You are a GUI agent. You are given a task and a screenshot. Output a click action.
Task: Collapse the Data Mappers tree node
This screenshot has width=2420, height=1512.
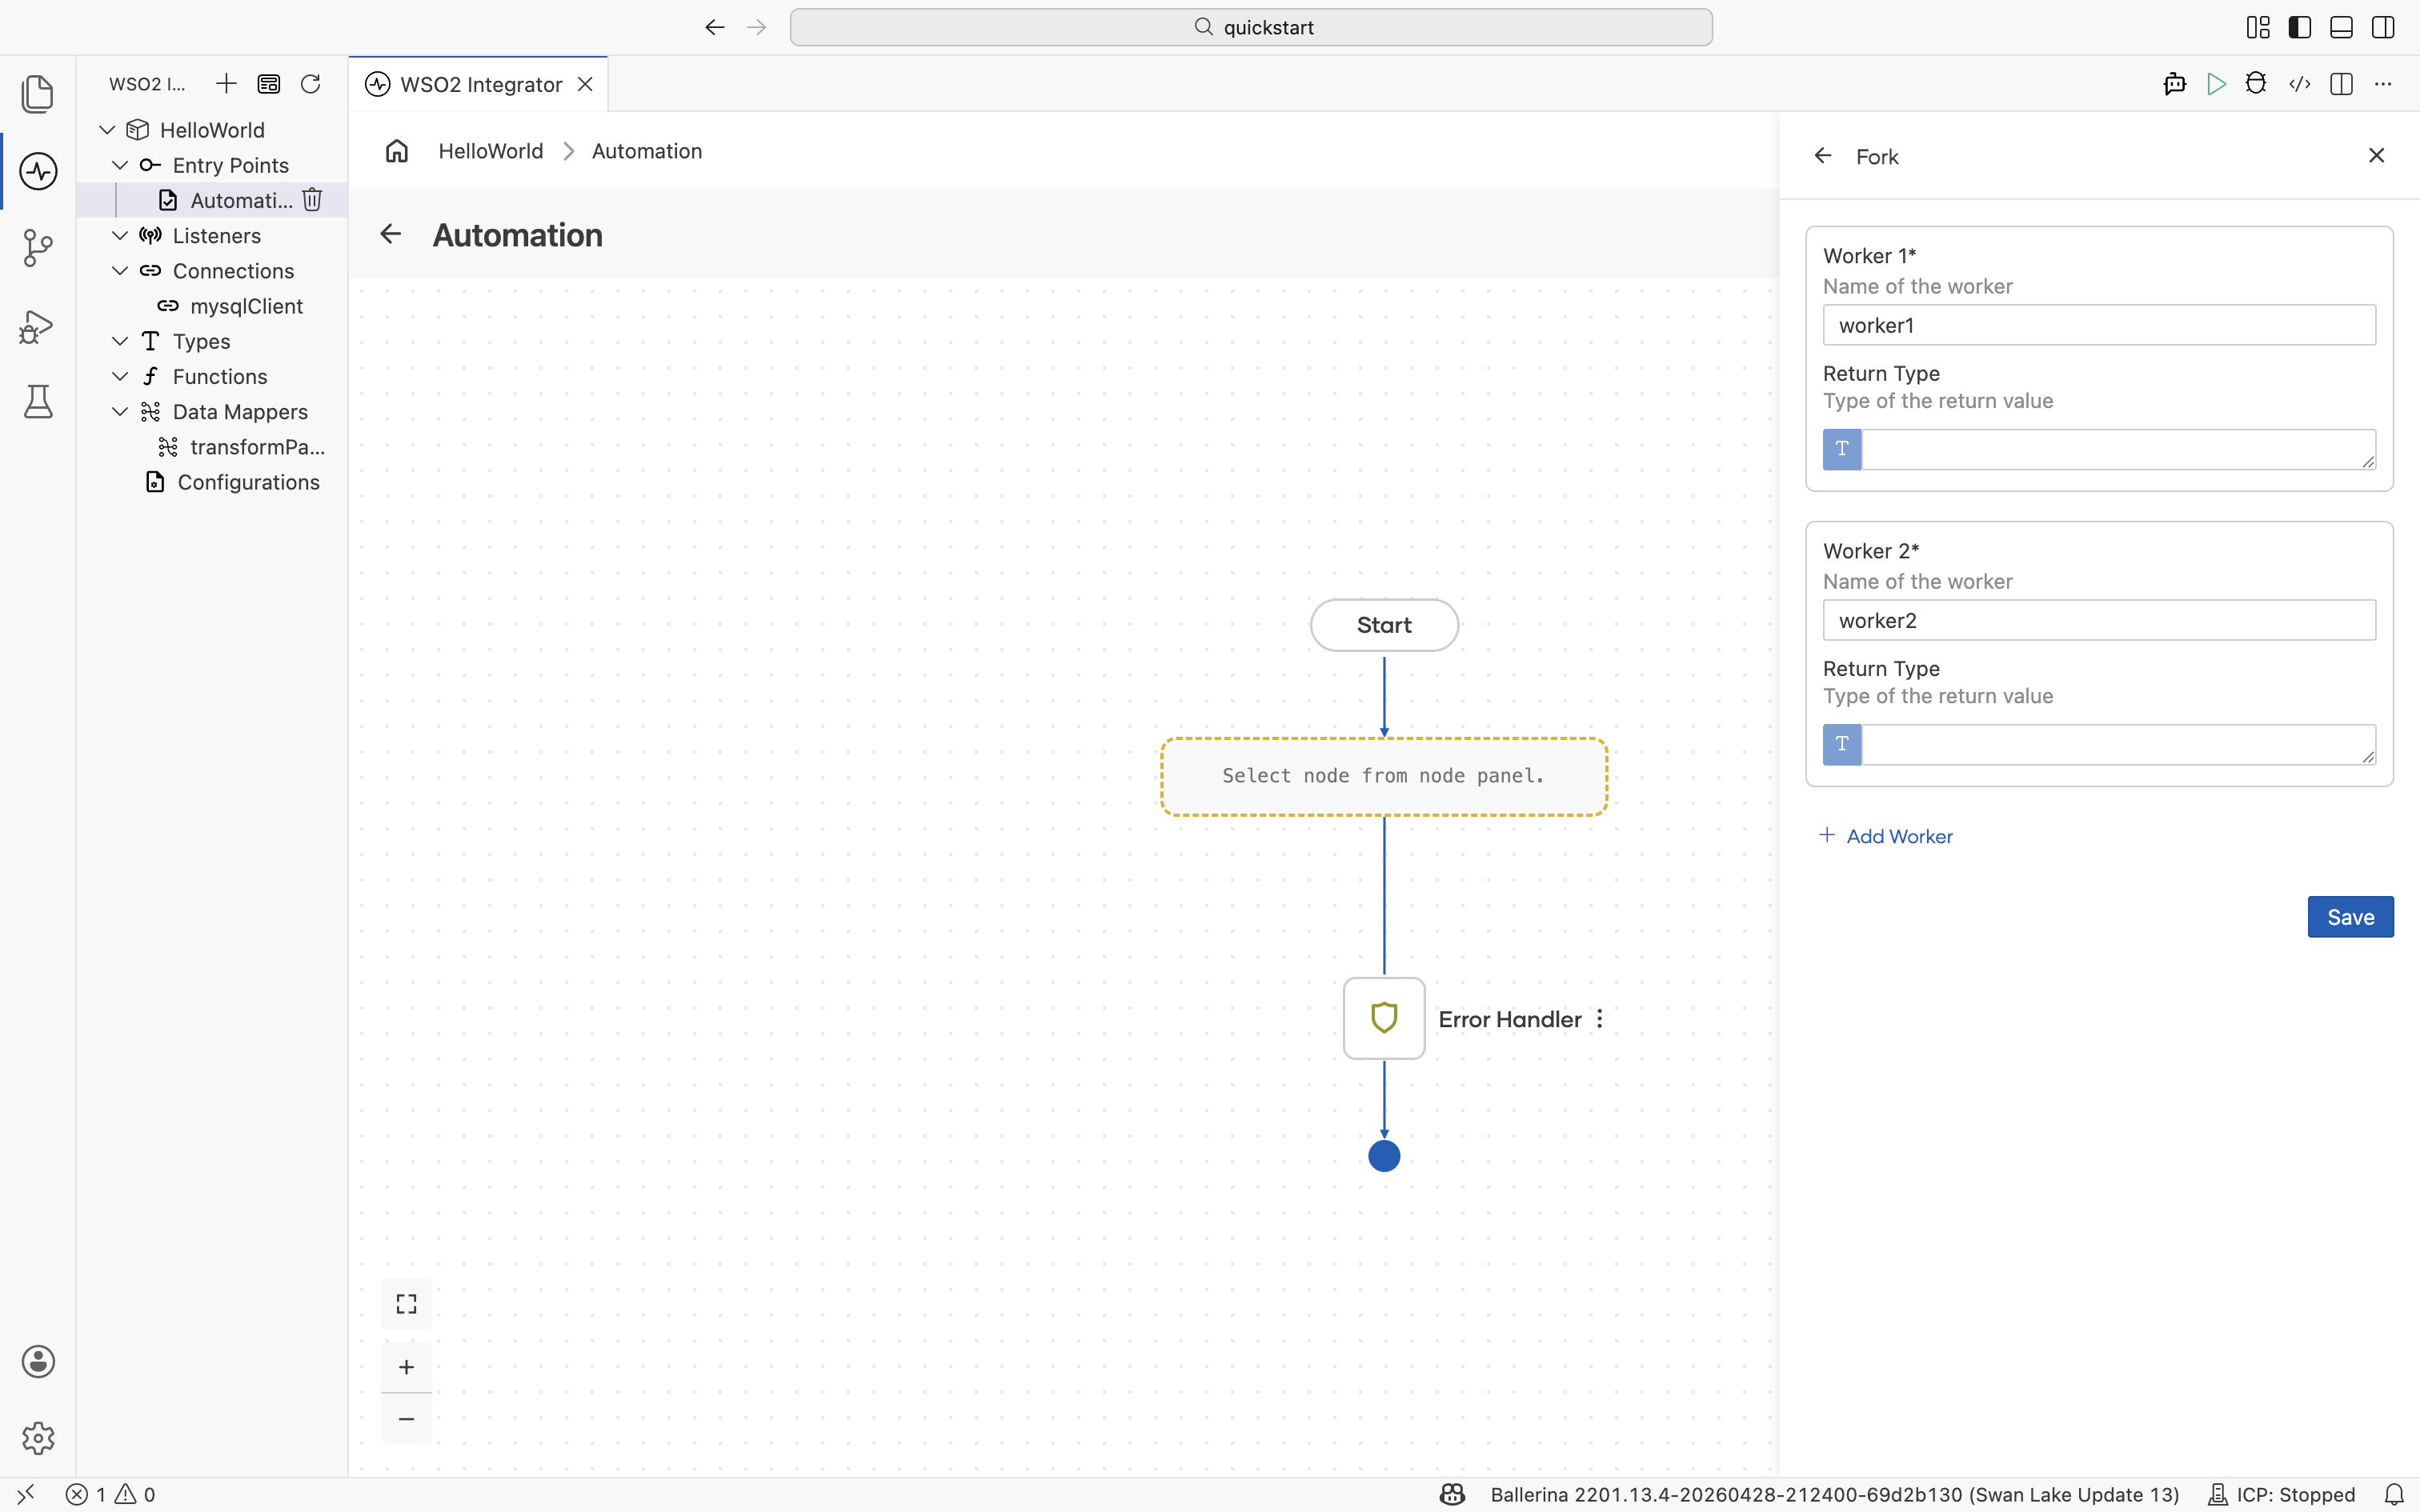tap(120, 412)
